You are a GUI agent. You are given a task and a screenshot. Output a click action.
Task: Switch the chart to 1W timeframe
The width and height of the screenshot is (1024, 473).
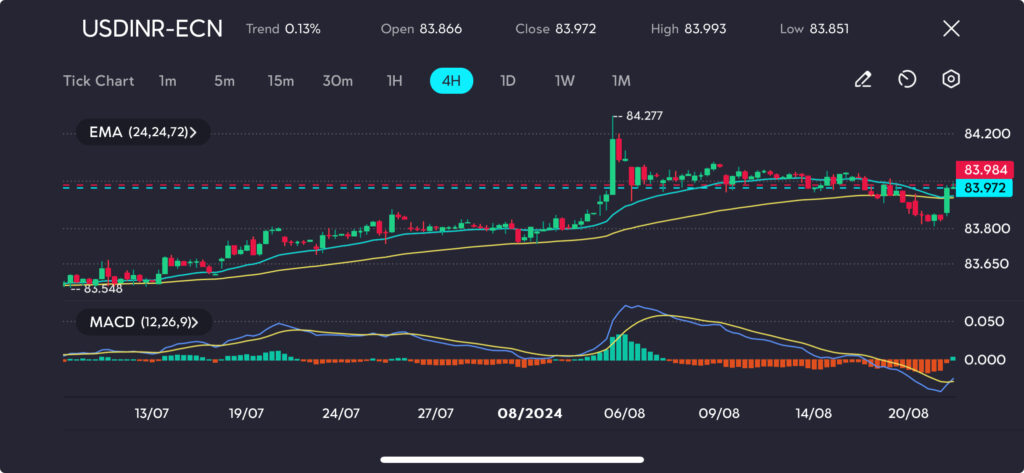(x=564, y=81)
